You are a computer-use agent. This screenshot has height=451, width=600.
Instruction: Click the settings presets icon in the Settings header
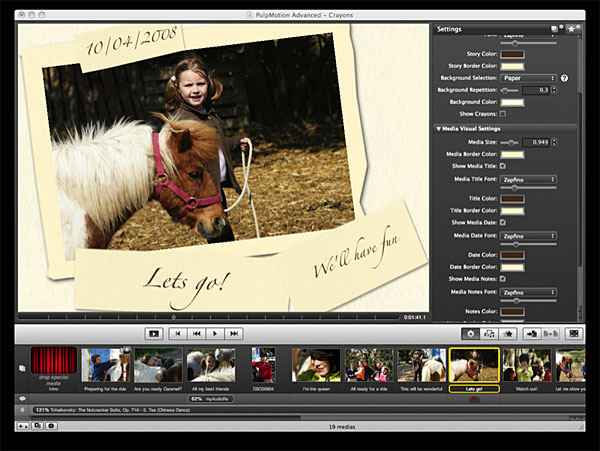click(556, 29)
